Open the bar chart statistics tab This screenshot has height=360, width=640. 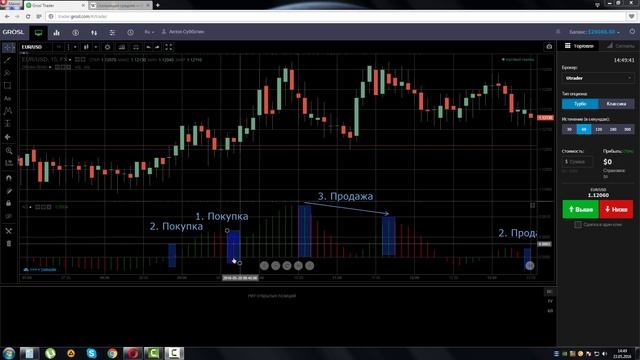(x=57, y=32)
